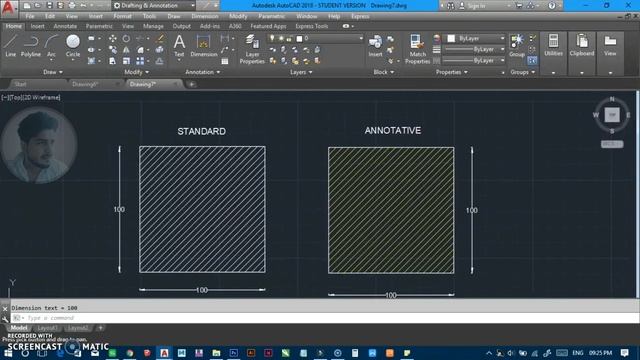Click the Insert block icon

click(x=375, y=46)
